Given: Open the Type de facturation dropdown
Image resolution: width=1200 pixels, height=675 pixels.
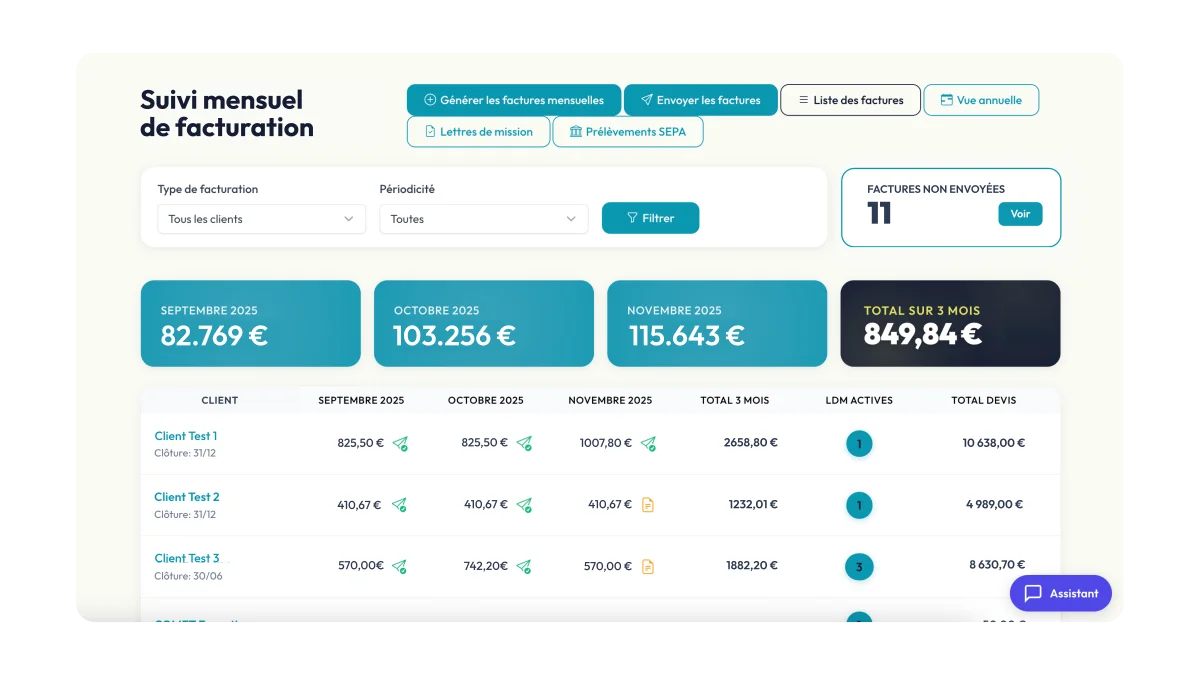Looking at the screenshot, I should pyautogui.click(x=261, y=219).
